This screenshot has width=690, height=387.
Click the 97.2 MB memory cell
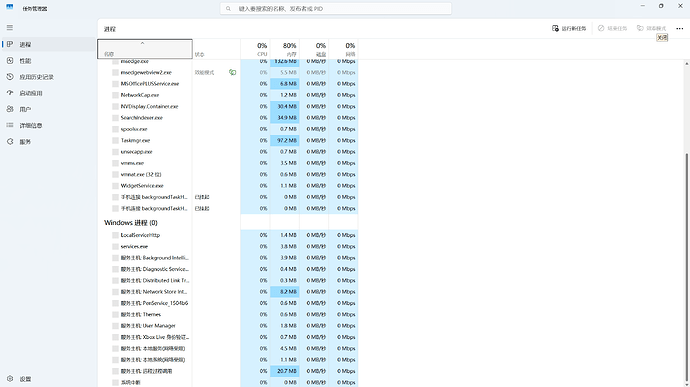point(285,140)
